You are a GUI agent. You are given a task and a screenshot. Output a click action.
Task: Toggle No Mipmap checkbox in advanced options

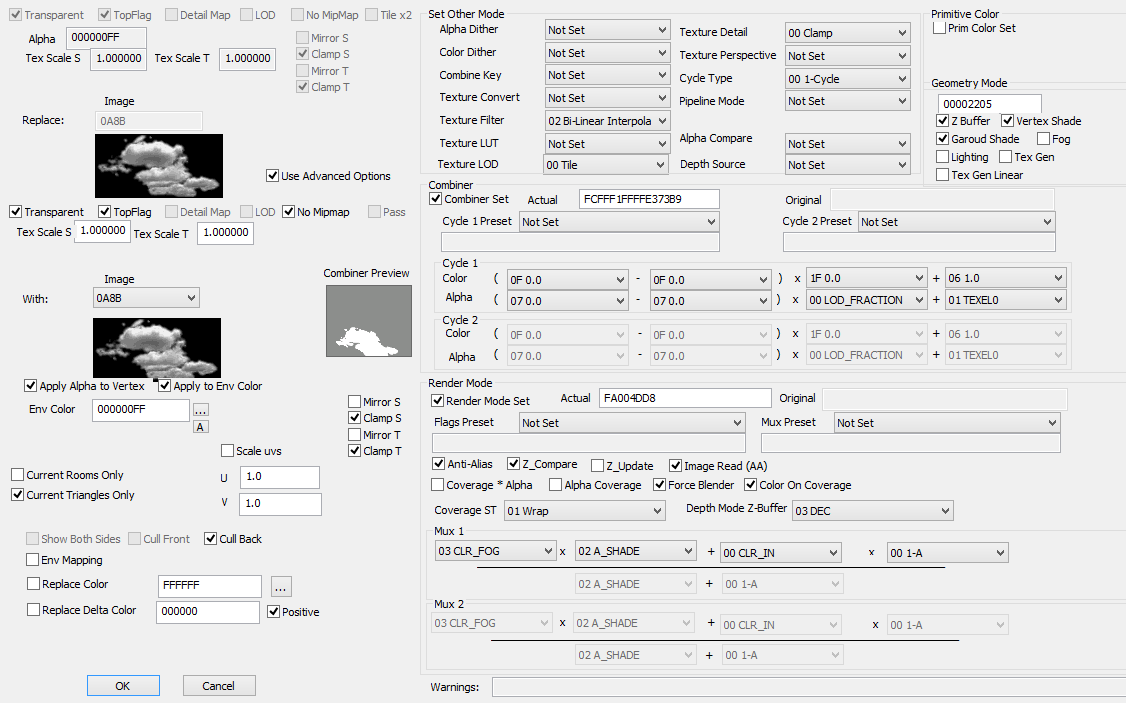click(x=288, y=212)
